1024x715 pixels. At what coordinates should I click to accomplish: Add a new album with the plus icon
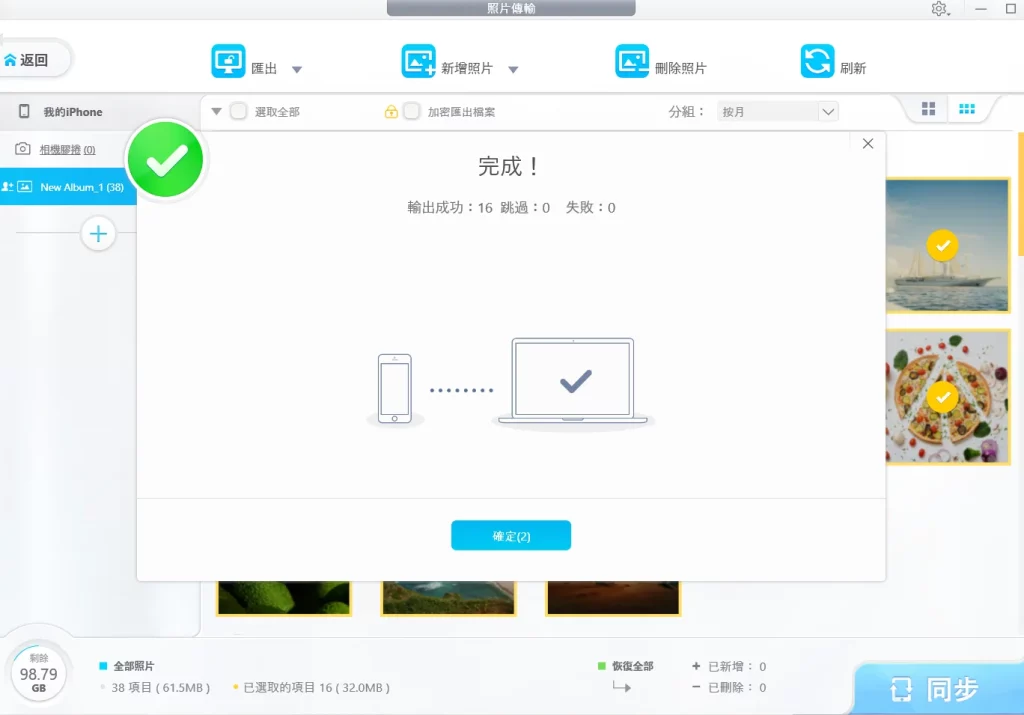click(98, 233)
